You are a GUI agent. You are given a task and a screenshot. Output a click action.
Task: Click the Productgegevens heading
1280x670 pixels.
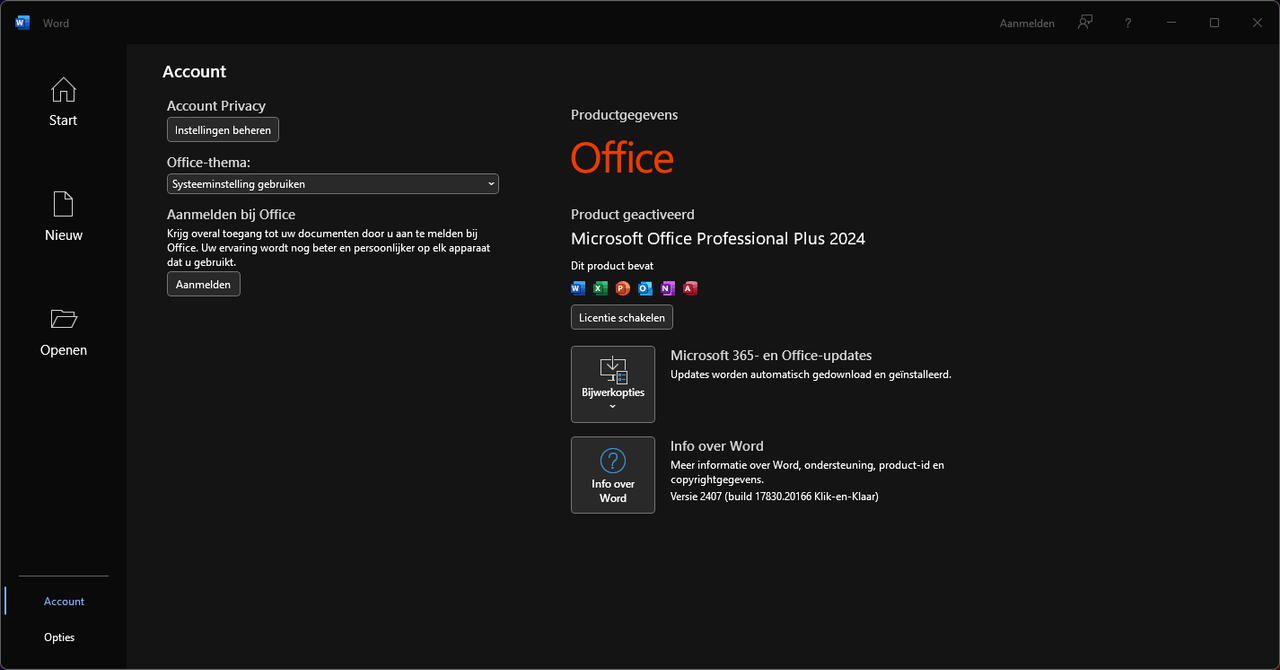[624, 115]
